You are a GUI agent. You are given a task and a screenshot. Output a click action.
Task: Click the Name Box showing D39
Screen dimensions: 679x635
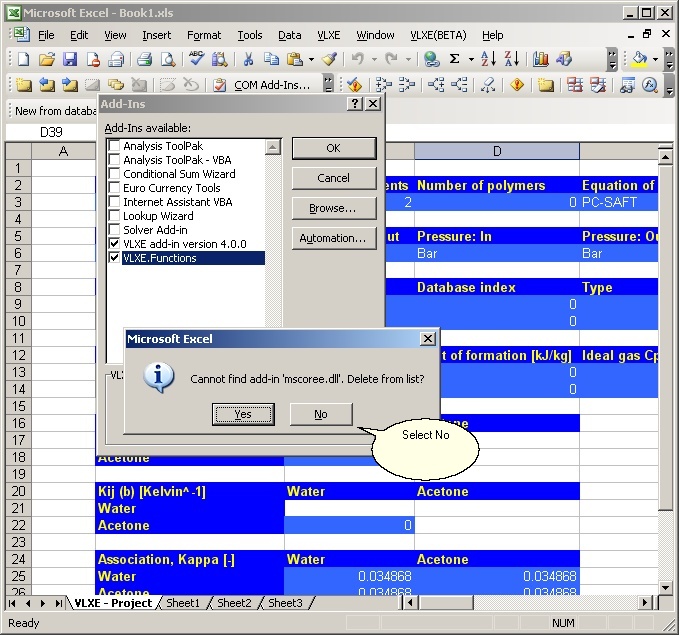point(51,132)
